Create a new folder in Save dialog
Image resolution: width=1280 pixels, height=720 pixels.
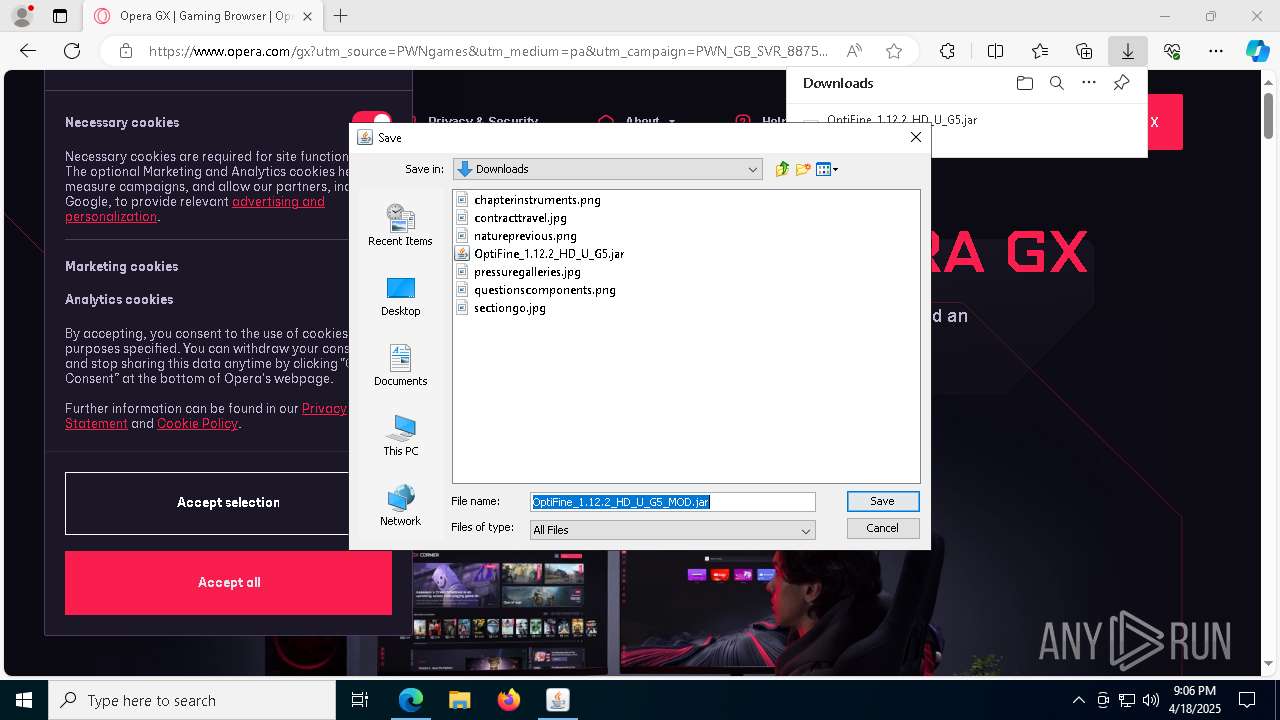pyautogui.click(x=803, y=169)
